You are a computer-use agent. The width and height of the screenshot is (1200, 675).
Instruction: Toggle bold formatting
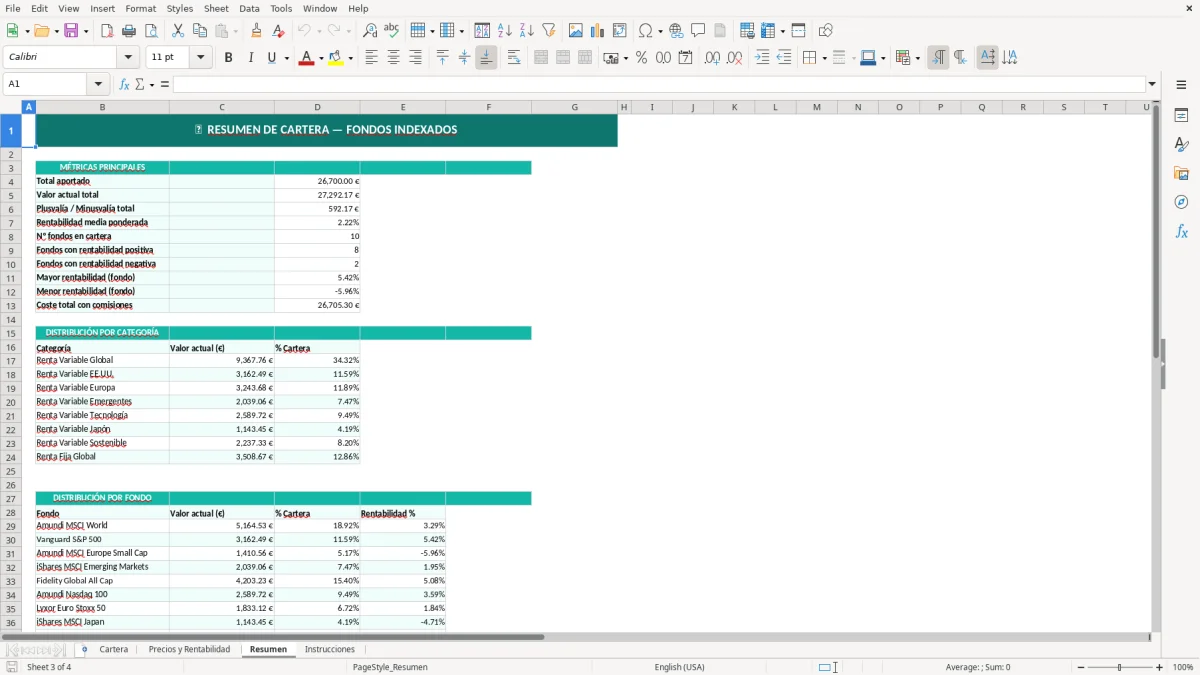[229, 58]
